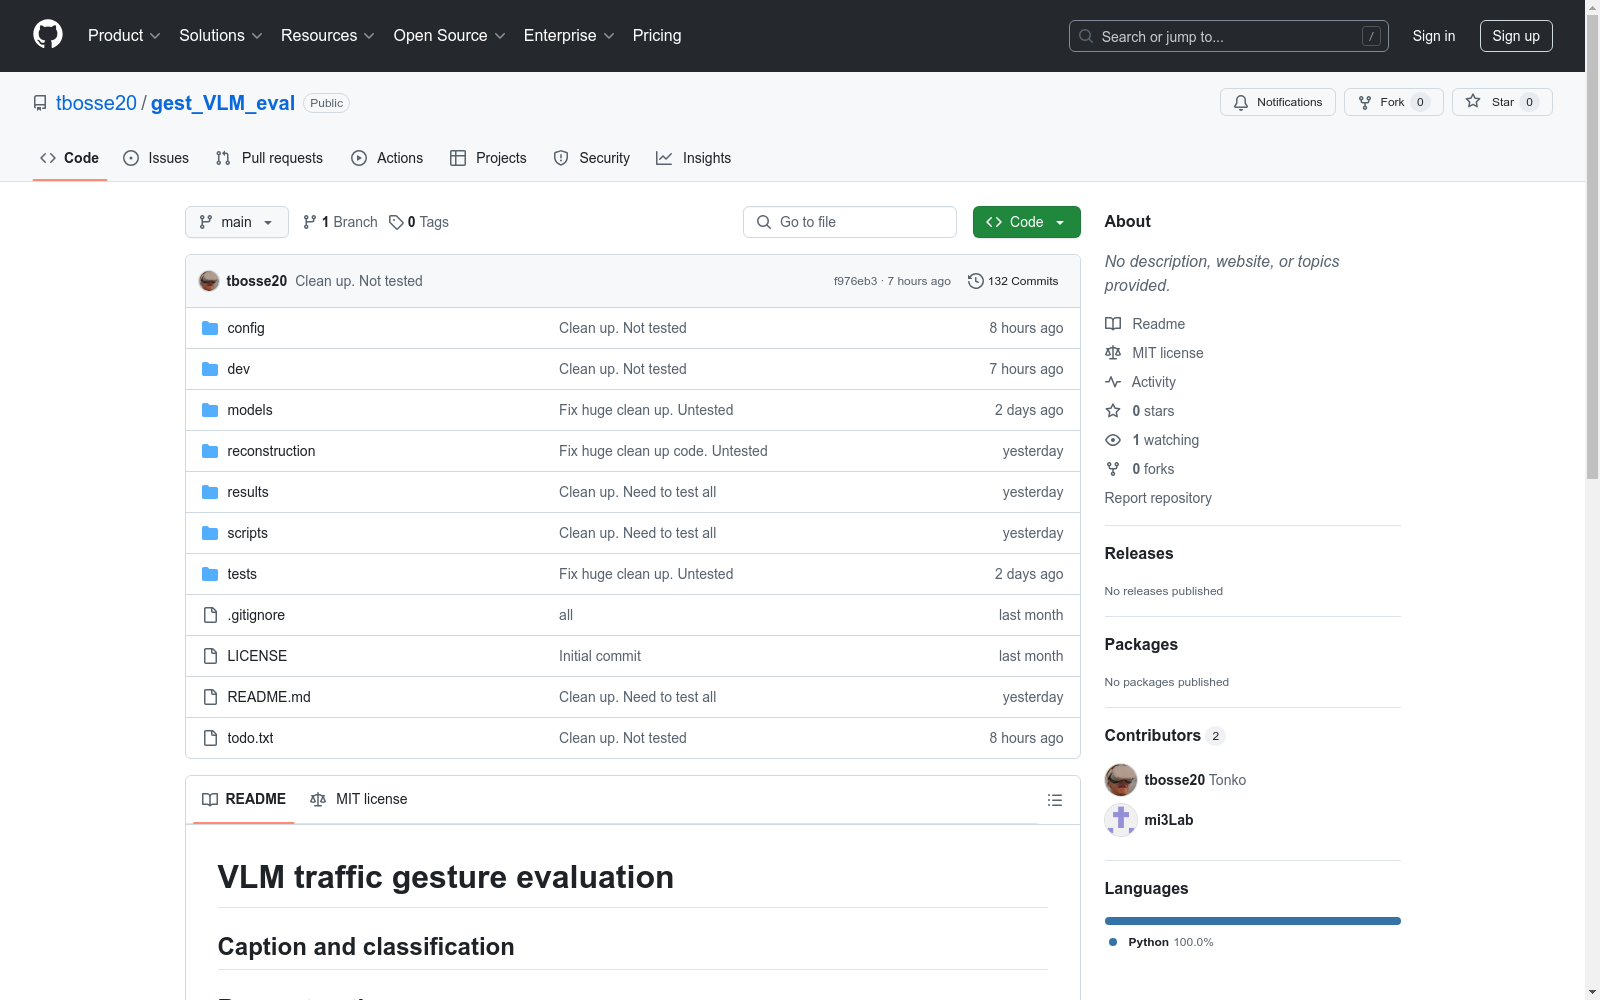Switch to the Projects tab
Viewport: 1600px width, 1000px height.
coord(488,158)
